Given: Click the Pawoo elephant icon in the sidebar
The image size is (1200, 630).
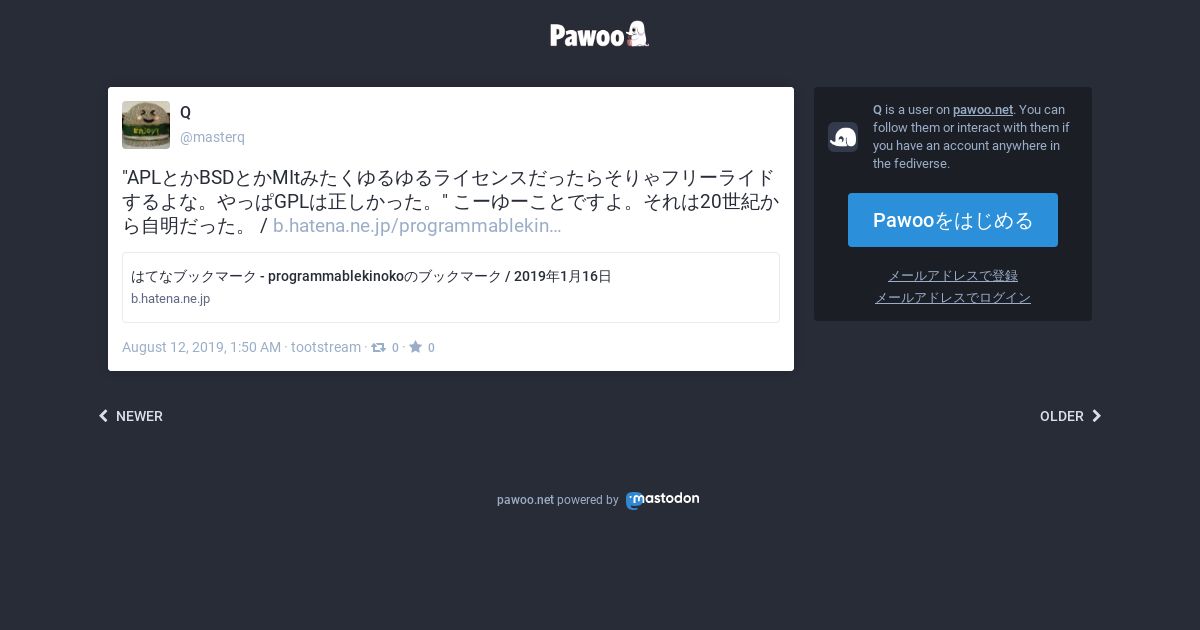Looking at the screenshot, I should (x=843, y=137).
